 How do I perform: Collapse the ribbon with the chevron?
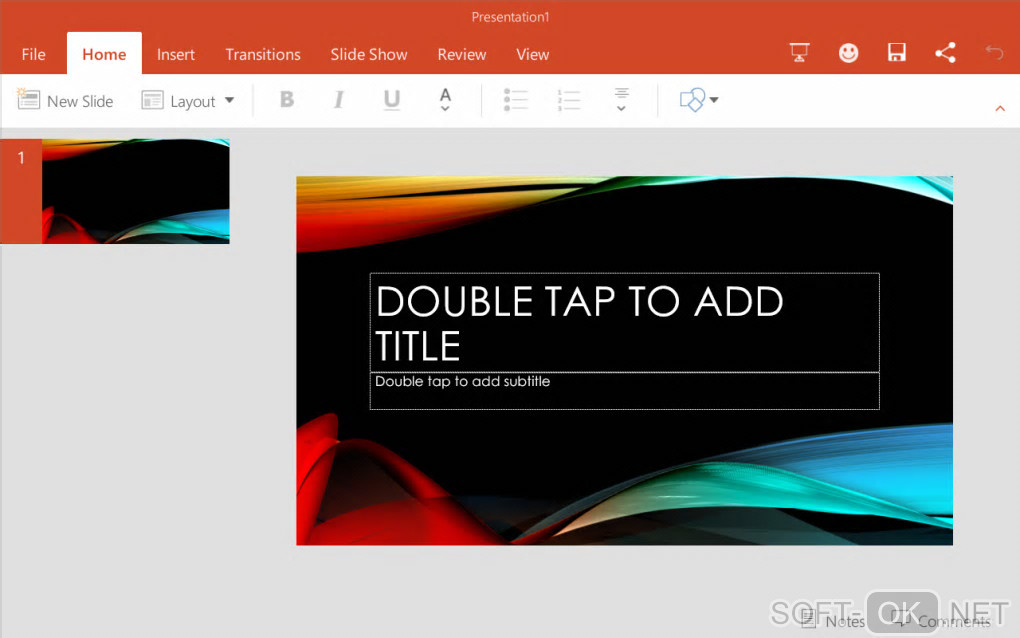[1000, 108]
